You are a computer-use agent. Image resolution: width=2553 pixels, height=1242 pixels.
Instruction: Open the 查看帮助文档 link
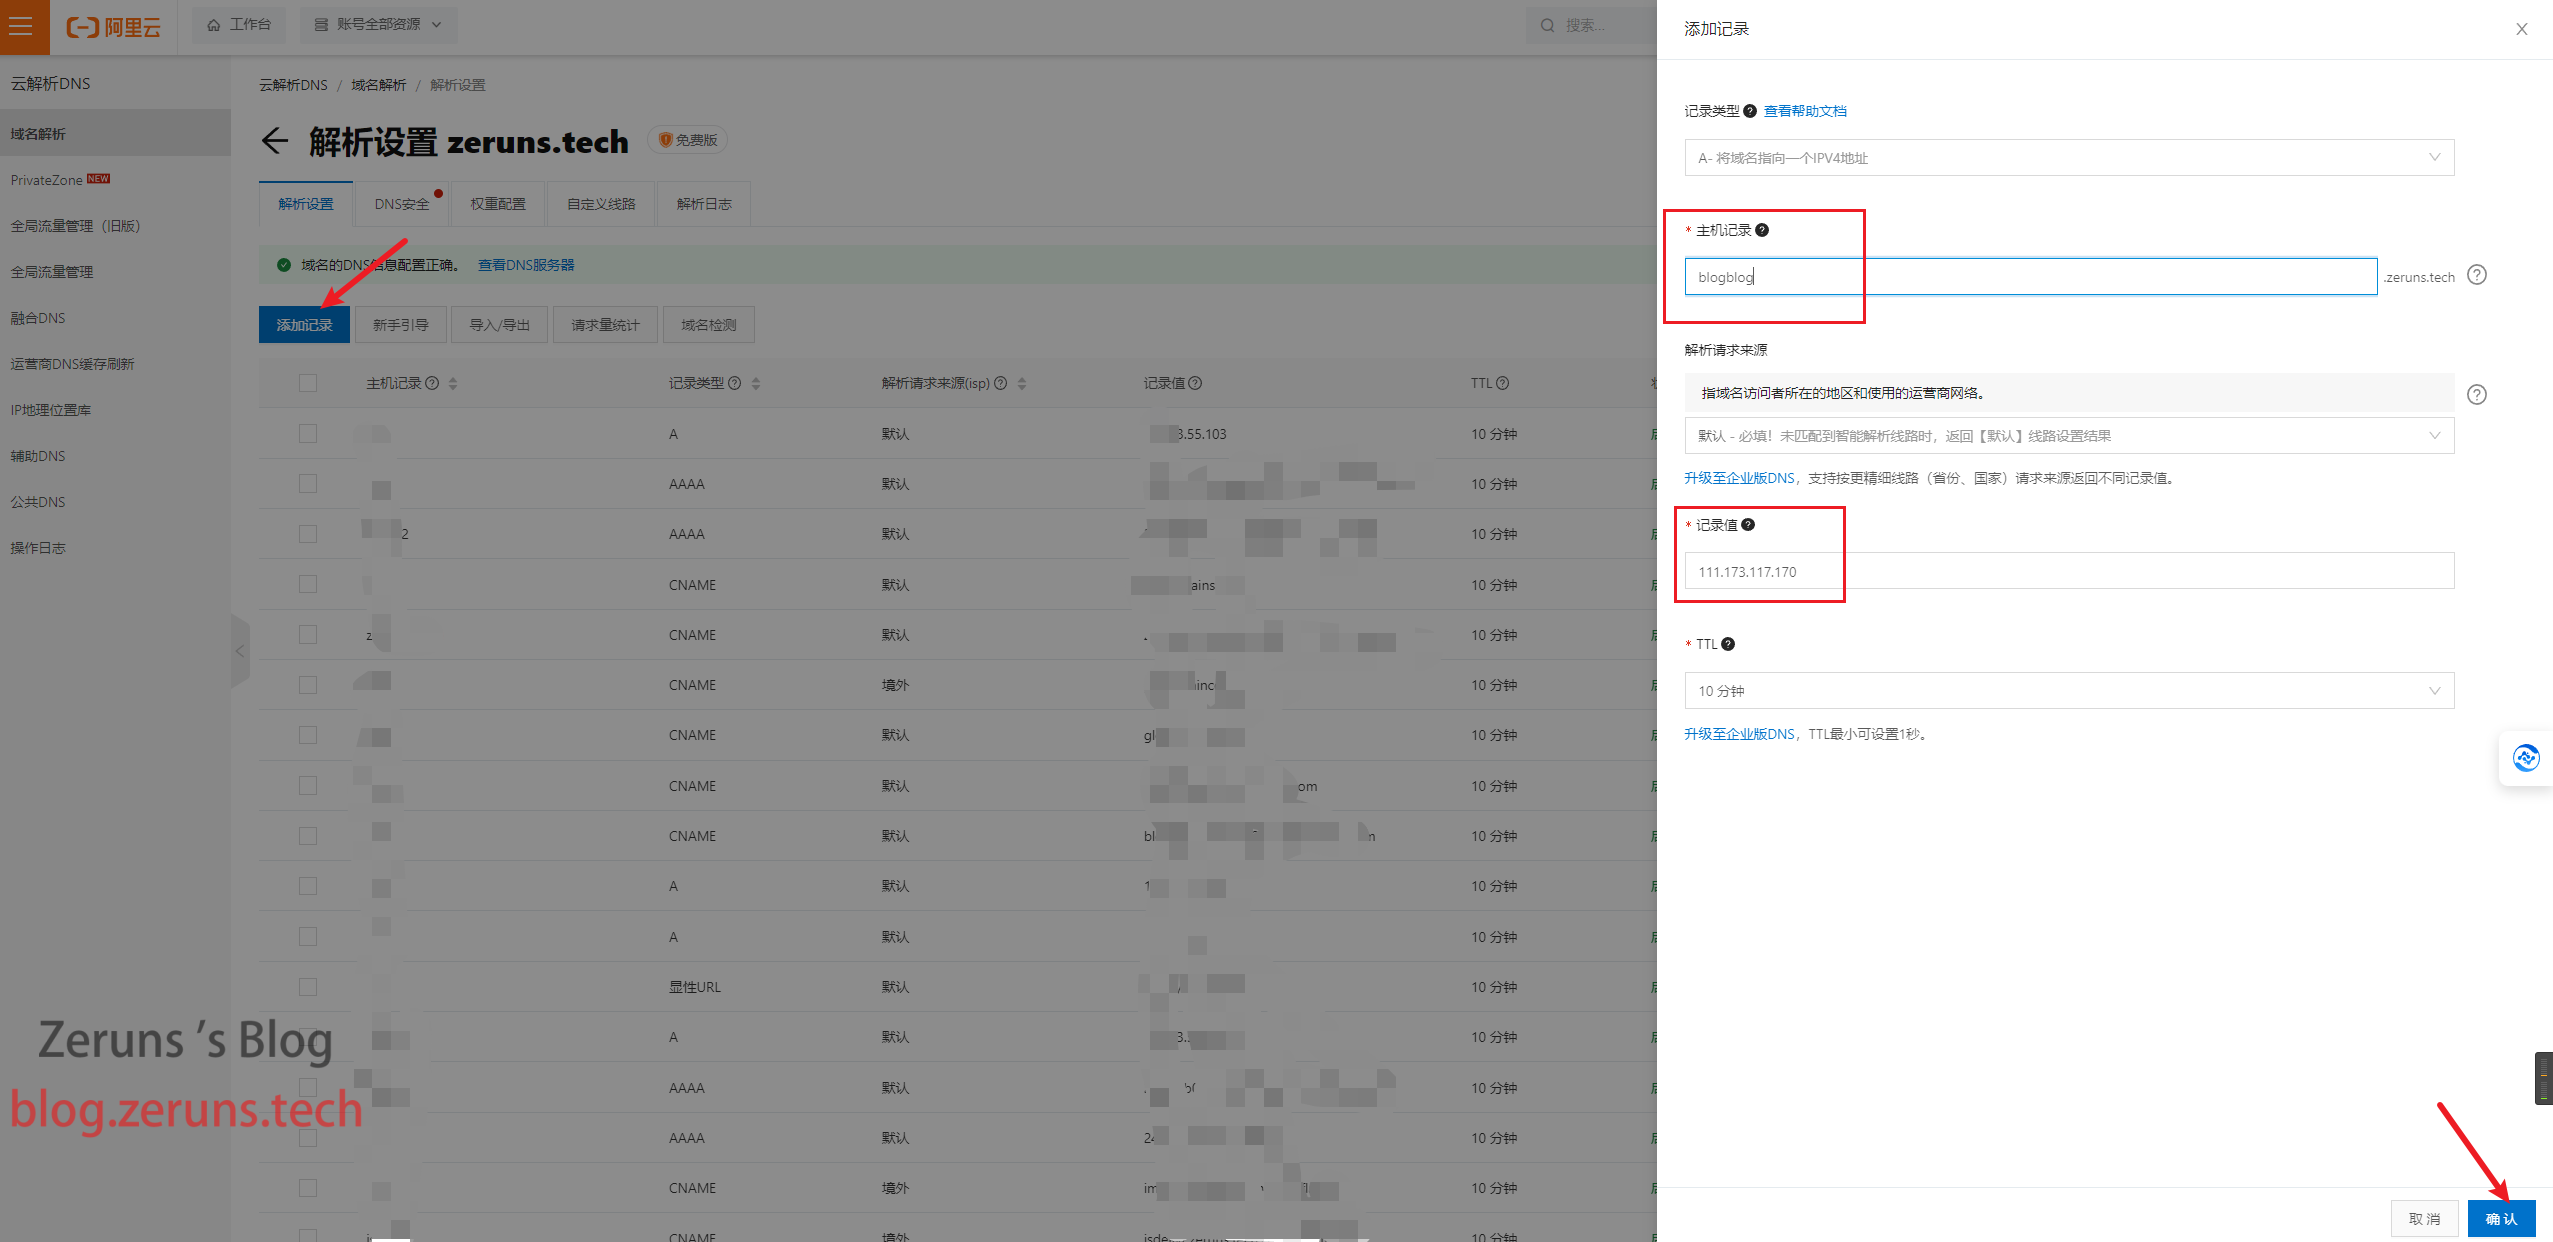tap(1804, 111)
